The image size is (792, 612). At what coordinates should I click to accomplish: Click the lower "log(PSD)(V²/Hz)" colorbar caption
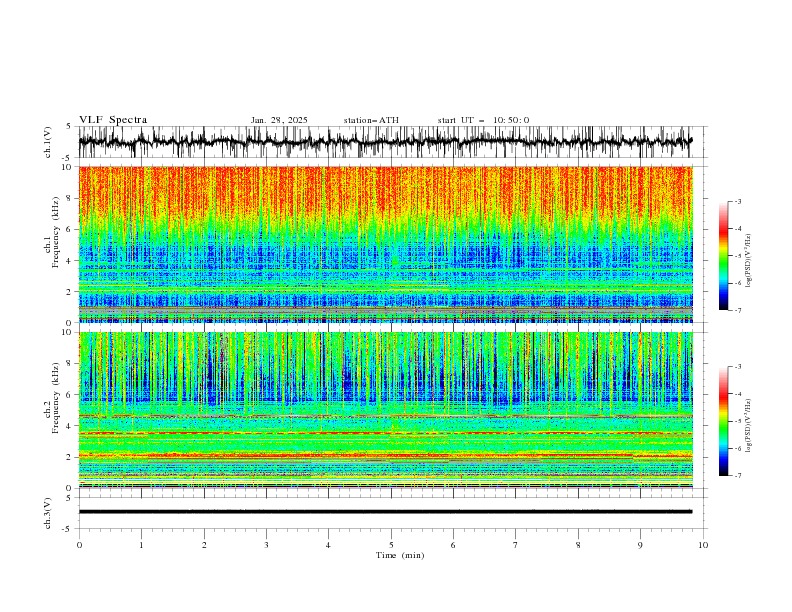749,425
